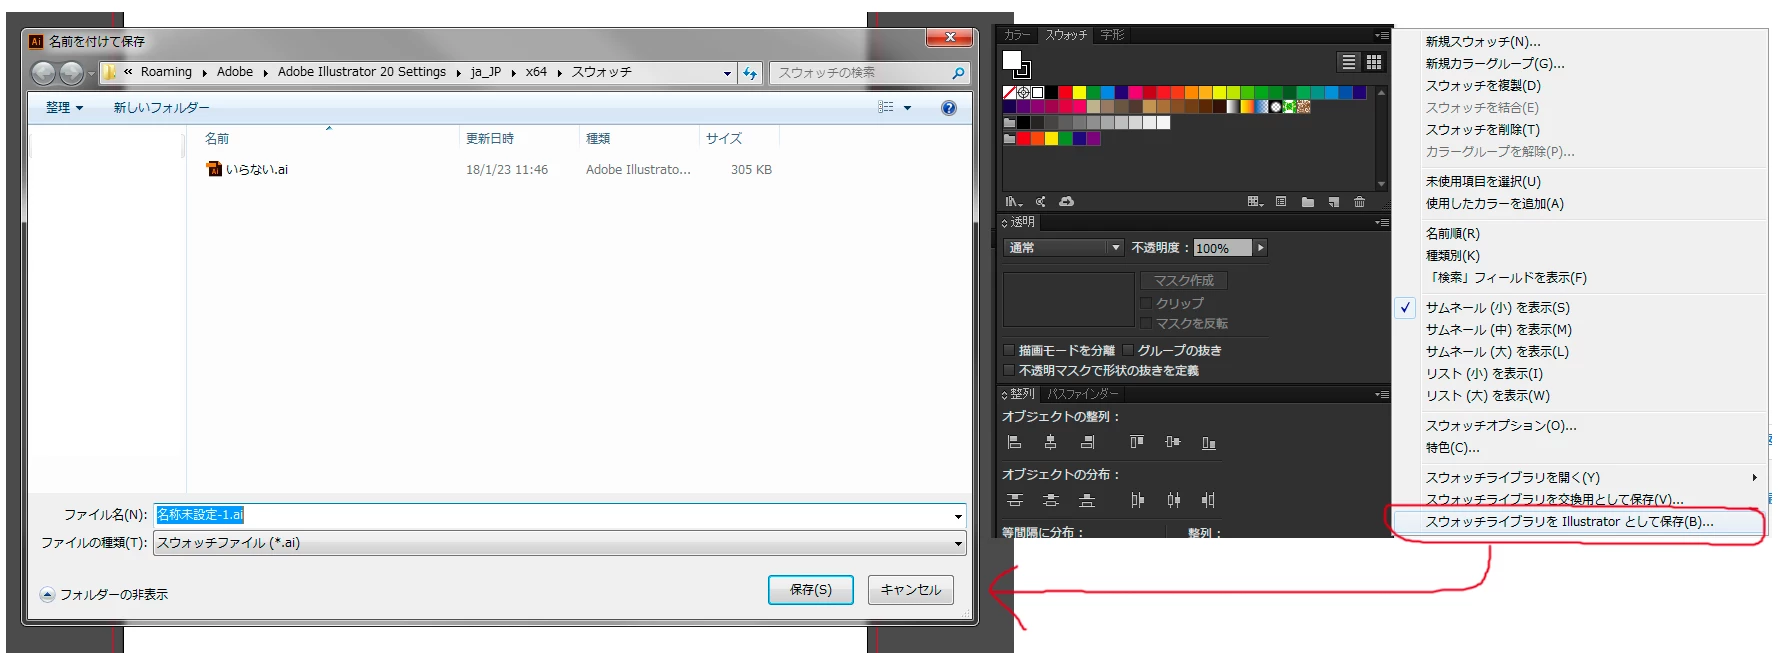Click horizontal align right icon

pos(1087,442)
